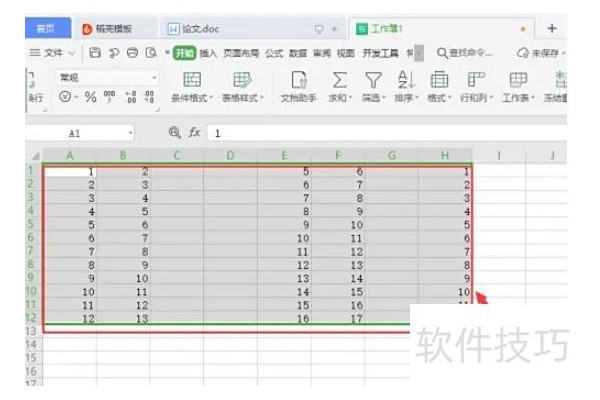Click the zoom magnifier beside fx
This screenshot has width=600, height=400.
click(x=174, y=132)
